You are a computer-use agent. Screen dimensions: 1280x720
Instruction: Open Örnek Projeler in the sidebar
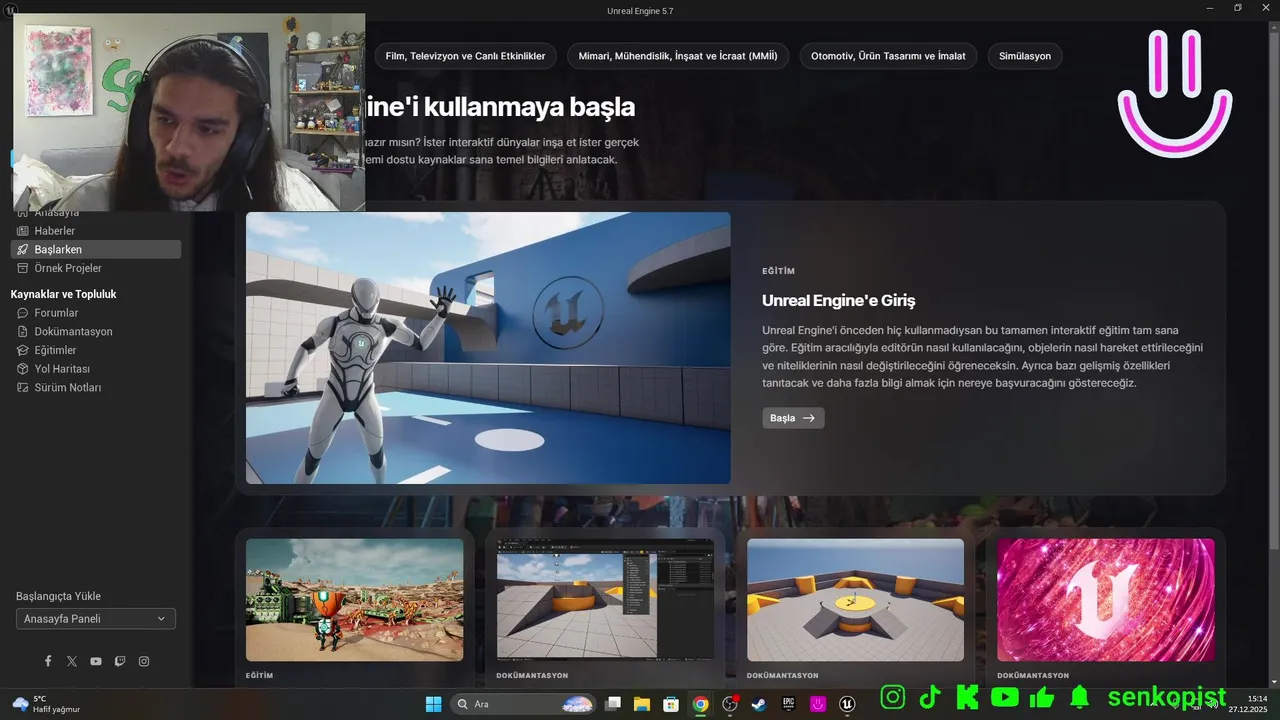click(95, 268)
